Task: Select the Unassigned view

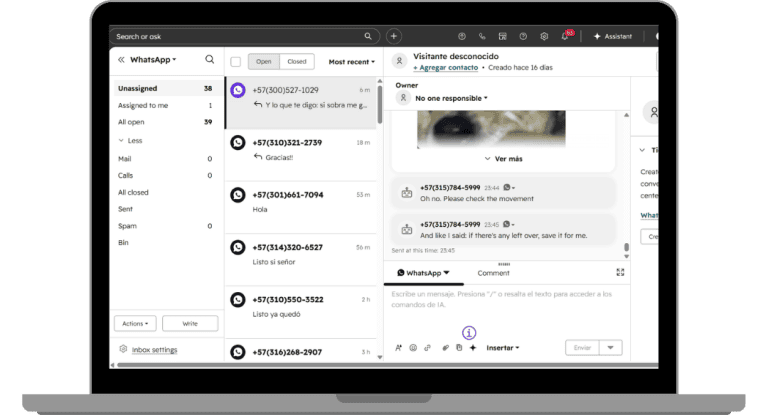Action: [x=165, y=89]
